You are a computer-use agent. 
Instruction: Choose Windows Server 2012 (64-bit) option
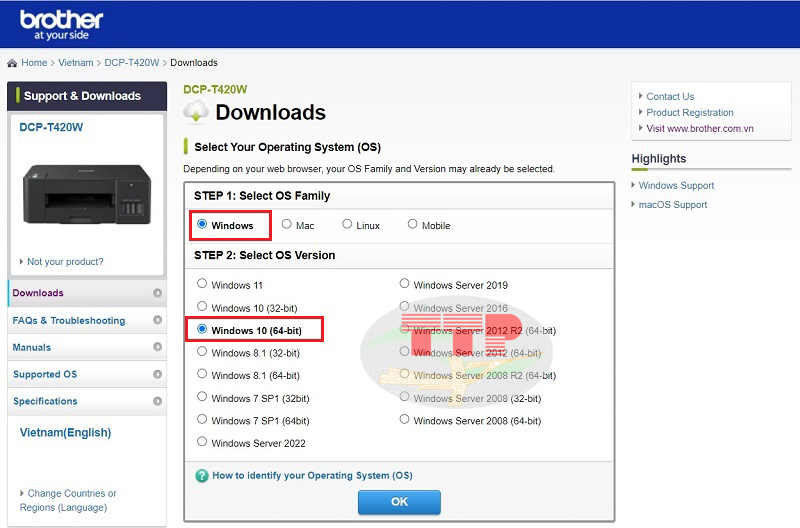pyautogui.click(x=404, y=351)
